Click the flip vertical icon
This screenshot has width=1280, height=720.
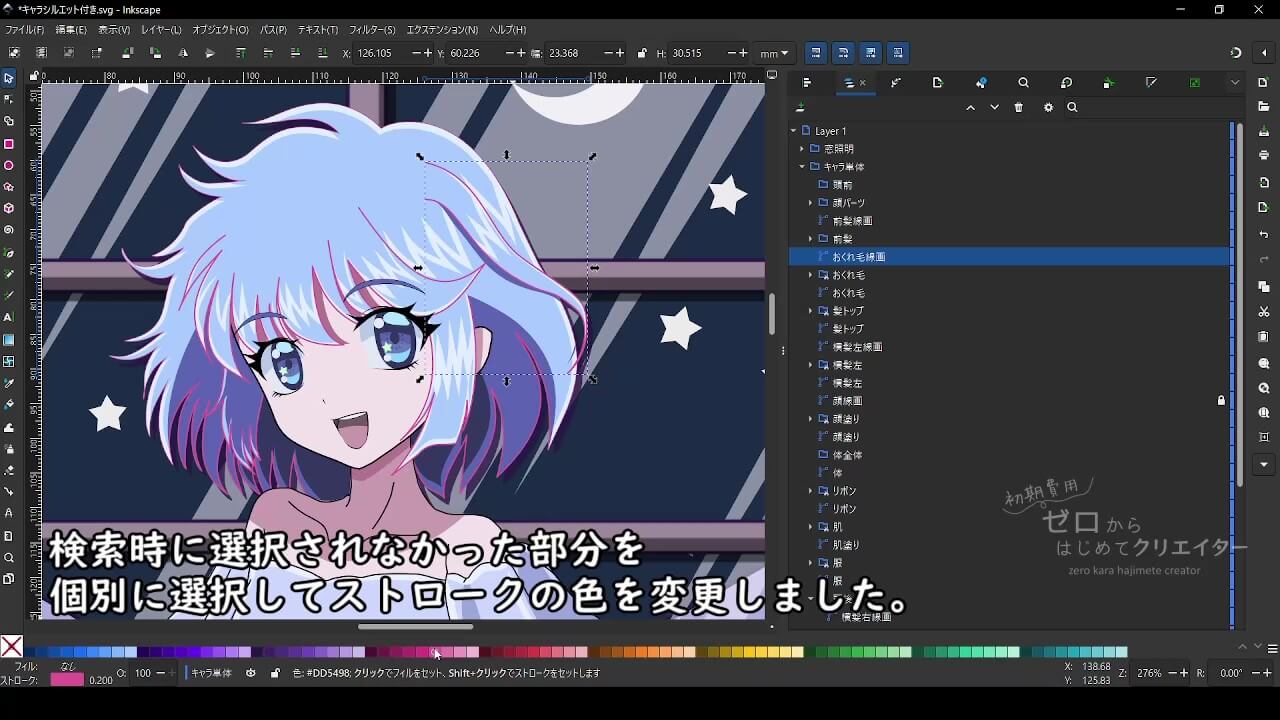coord(210,53)
